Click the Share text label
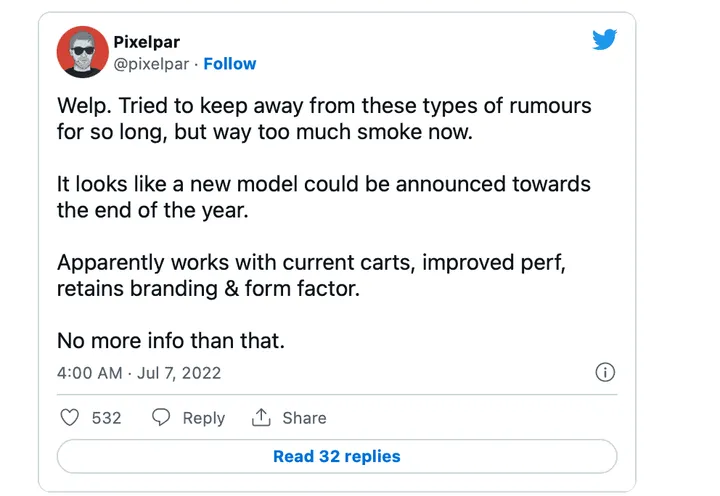This screenshot has height=496, width=720. 304,418
